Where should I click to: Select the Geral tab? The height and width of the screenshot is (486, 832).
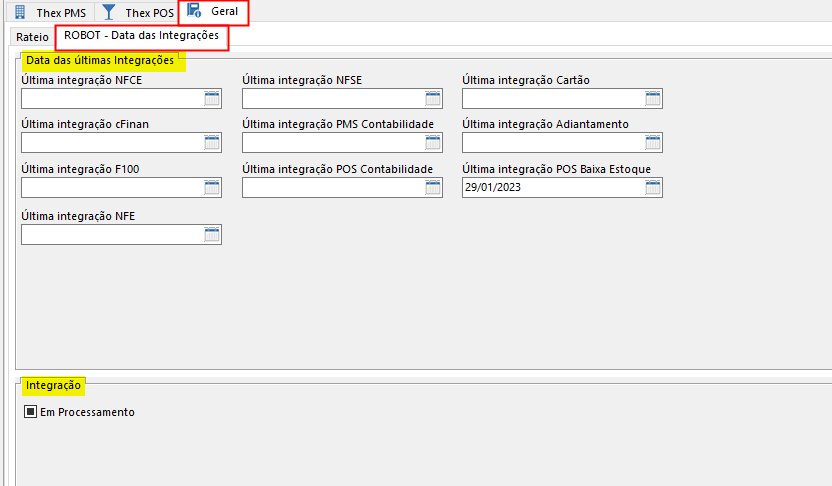(x=213, y=12)
